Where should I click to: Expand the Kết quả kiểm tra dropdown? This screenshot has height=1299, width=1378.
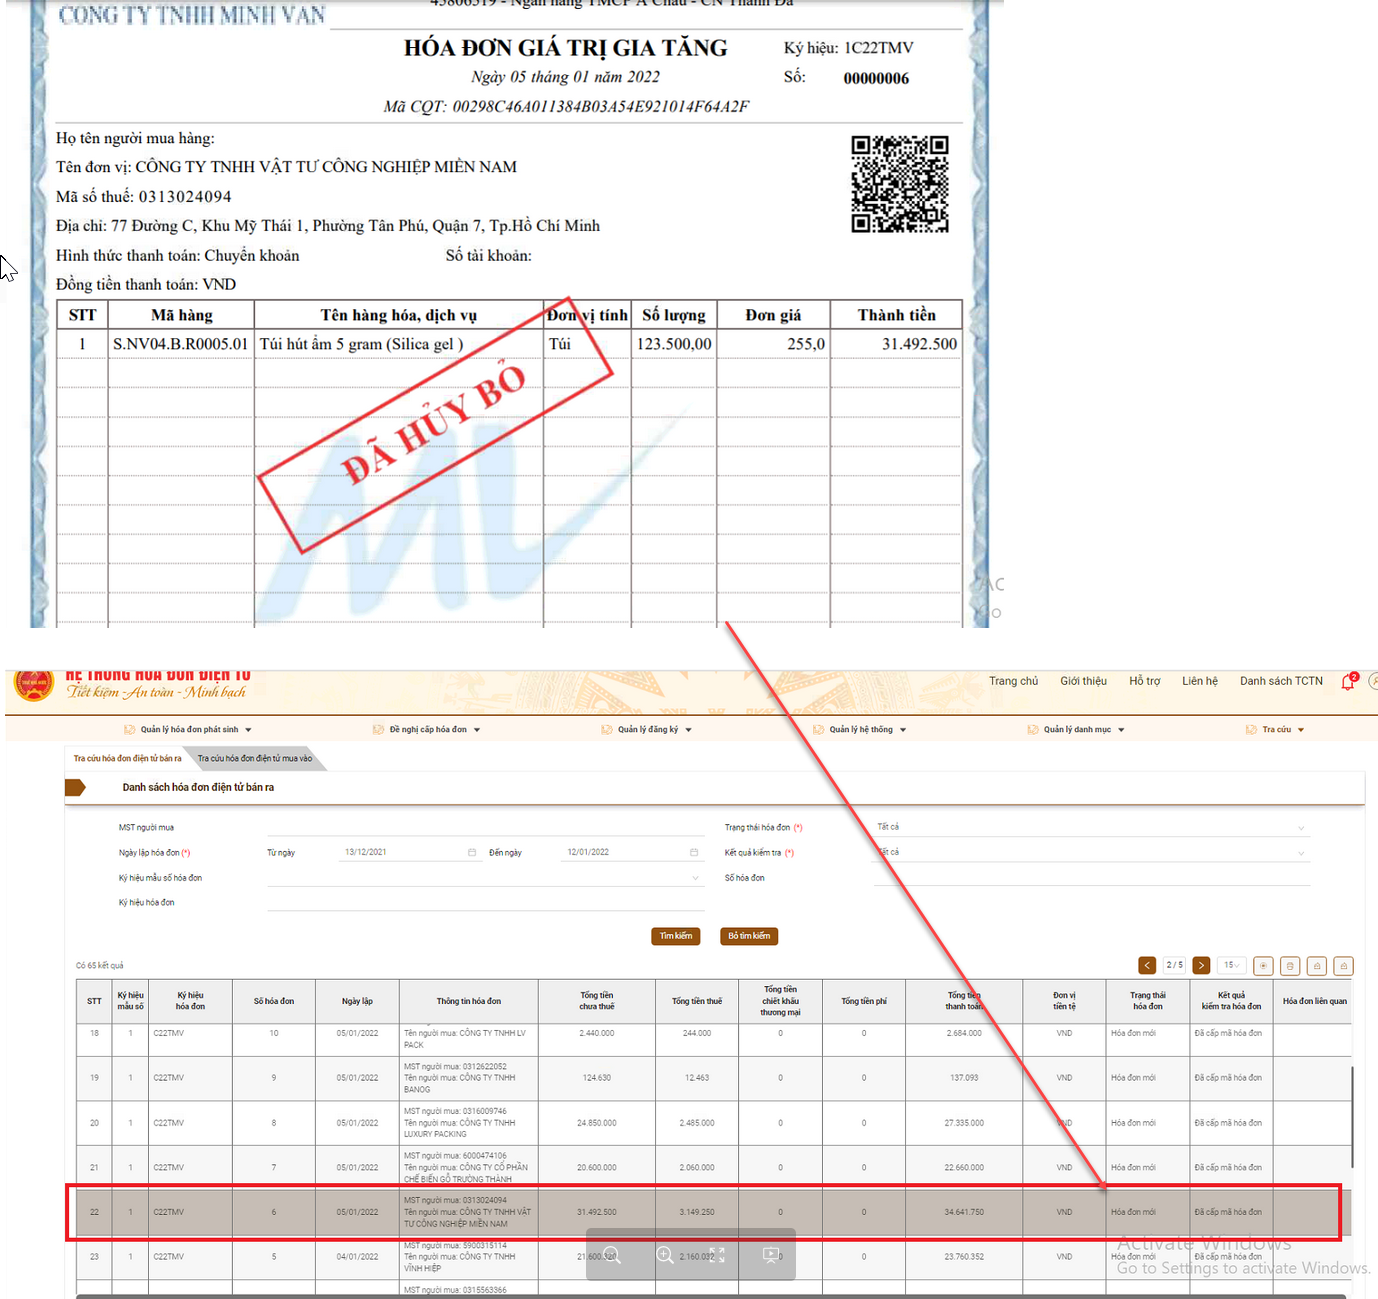point(1301,853)
